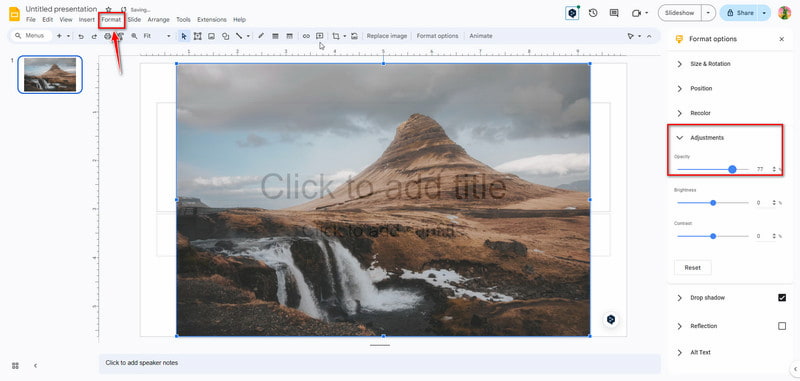Open the new slide layout dropdown arrow
Image resolution: width=800 pixels, height=381 pixels.
[68, 36]
